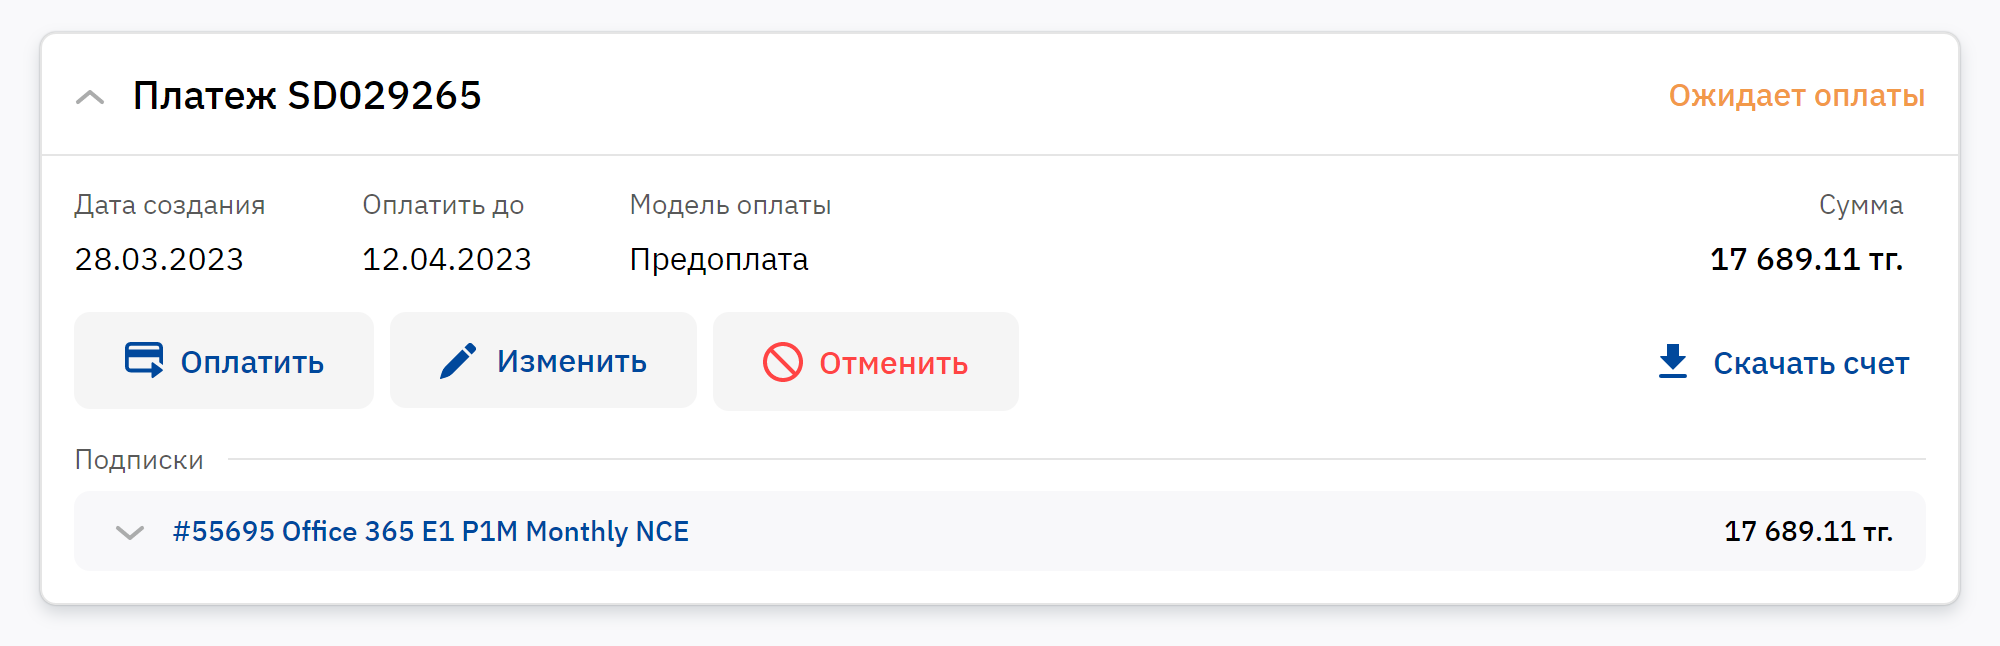
Task: Click the pencil edit icon
Action: point(458,361)
